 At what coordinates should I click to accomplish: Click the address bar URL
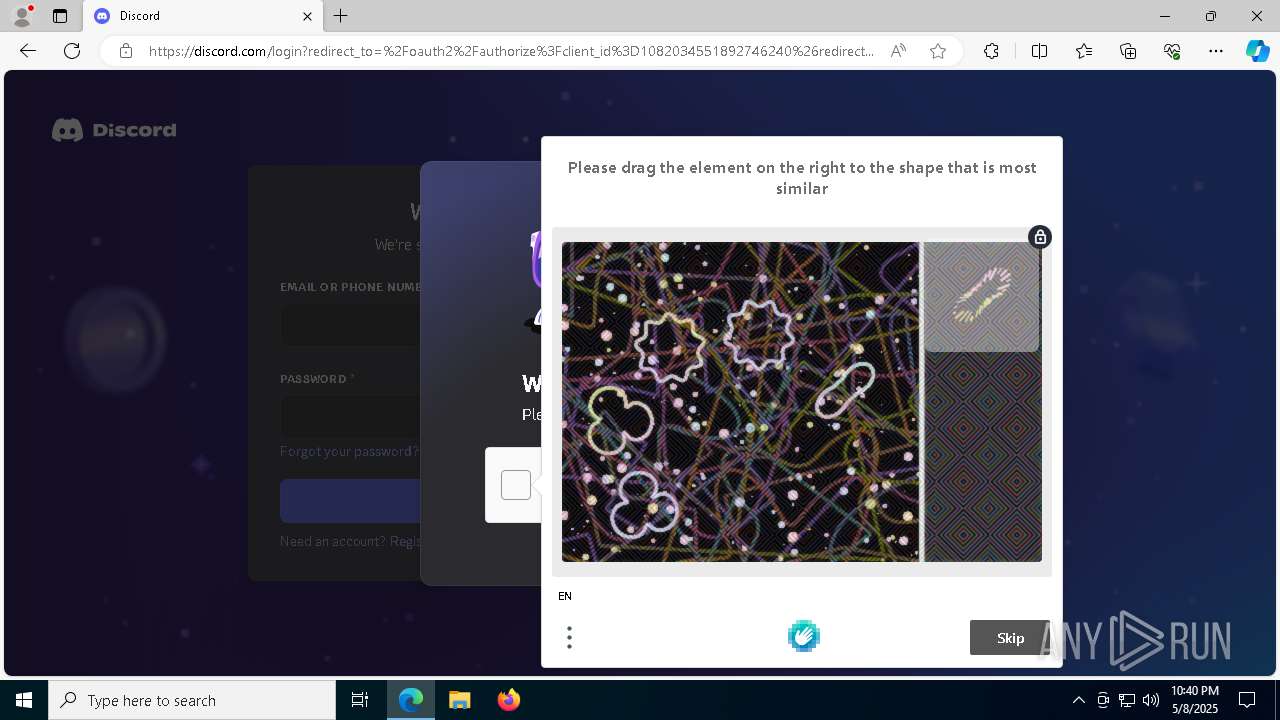511,51
